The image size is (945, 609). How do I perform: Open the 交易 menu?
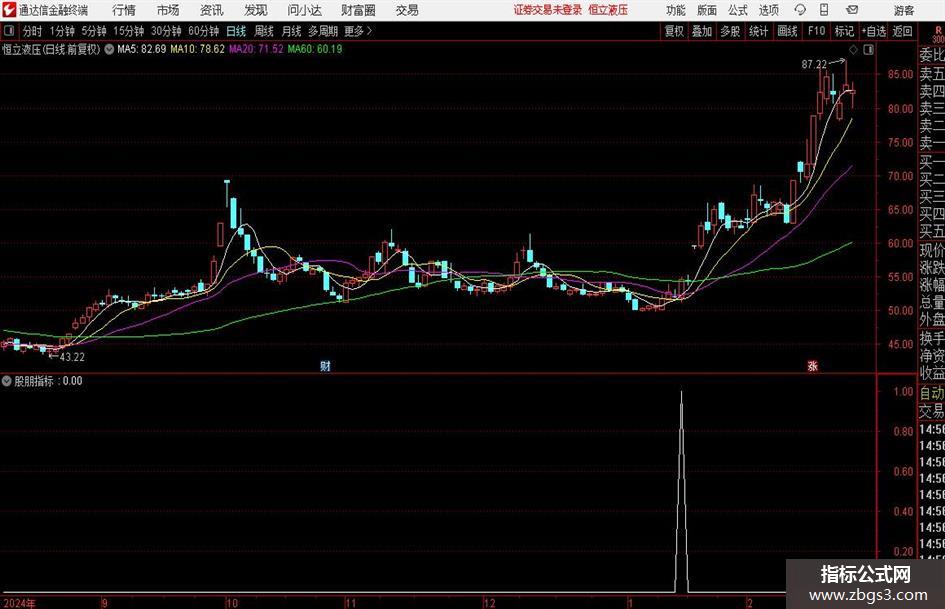point(407,10)
